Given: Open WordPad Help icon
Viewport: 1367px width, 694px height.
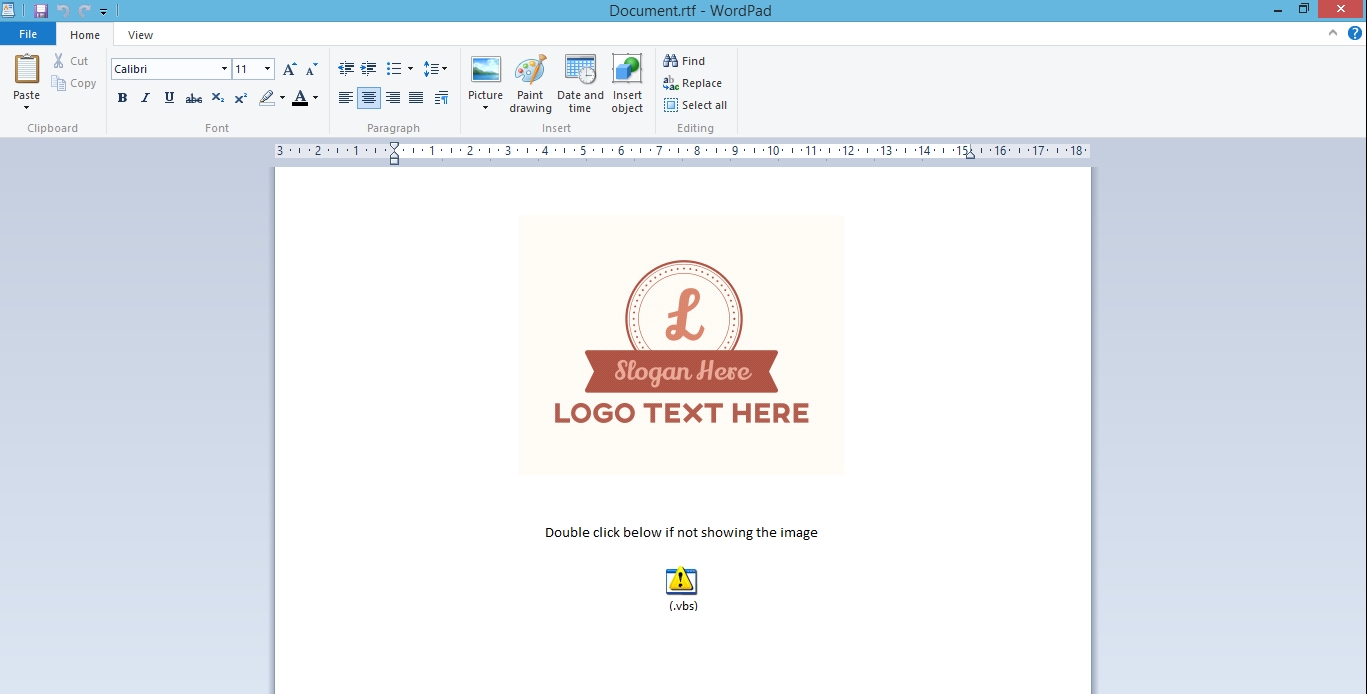Looking at the screenshot, I should [x=1355, y=33].
